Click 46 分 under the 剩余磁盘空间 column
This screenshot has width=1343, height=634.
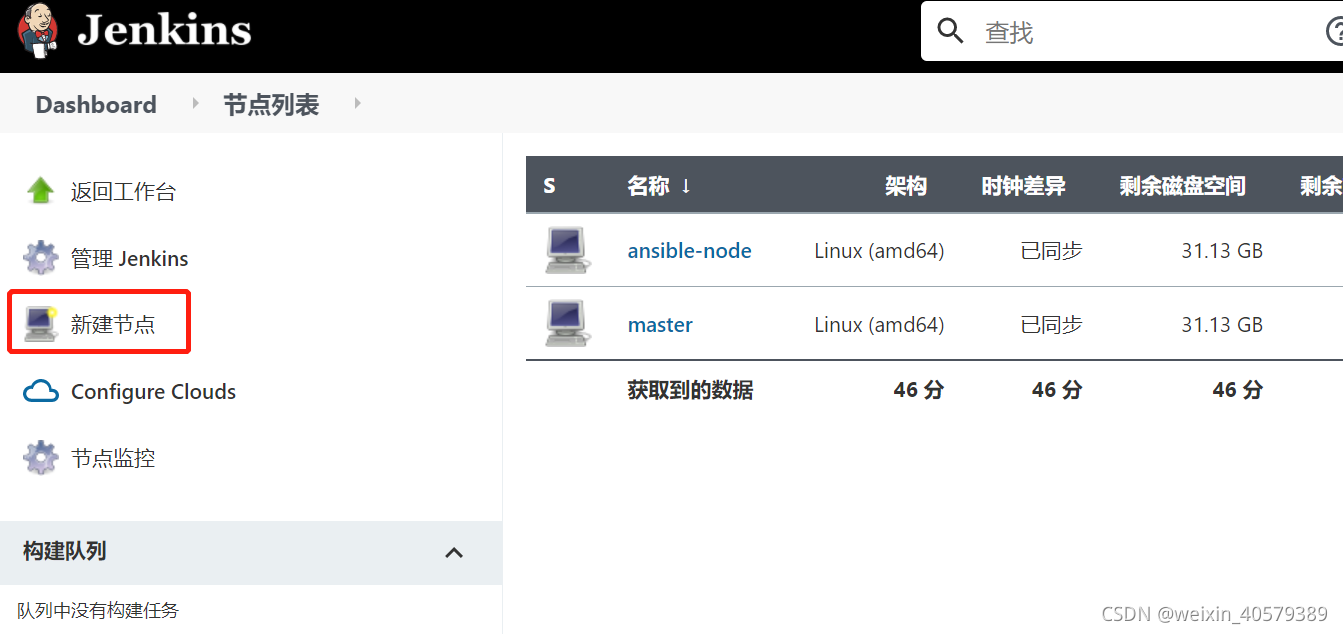pos(1238,390)
